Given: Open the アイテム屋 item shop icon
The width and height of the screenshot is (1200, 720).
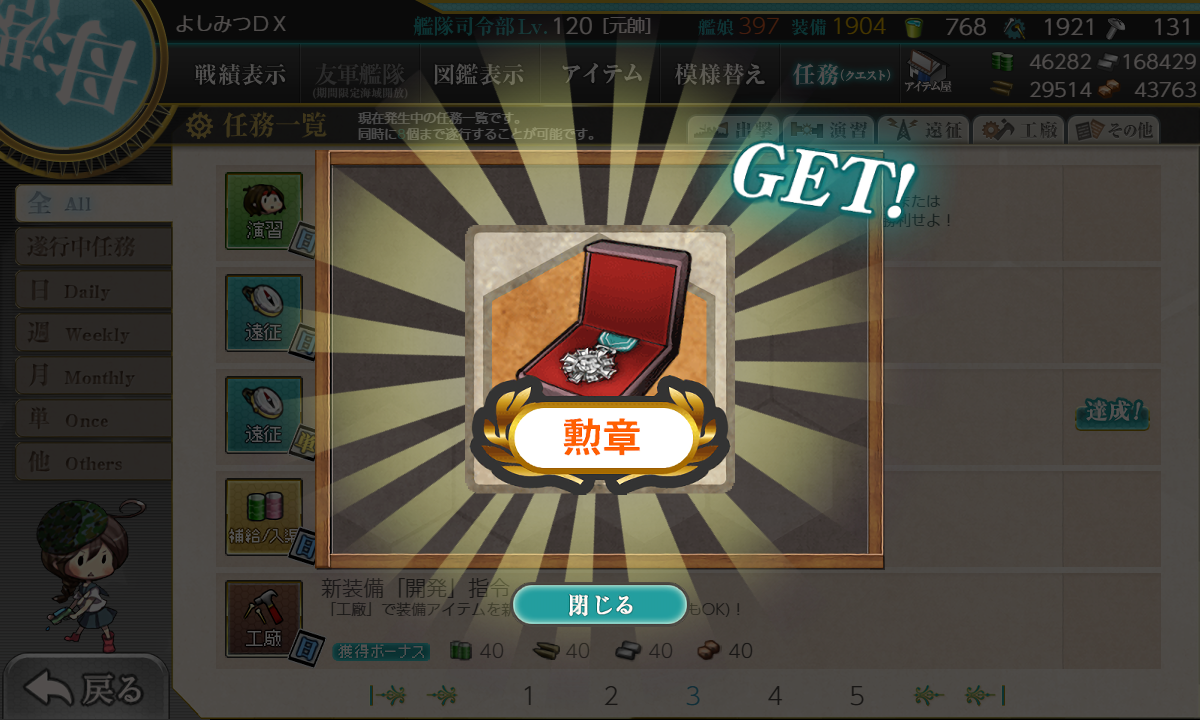Looking at the screenshot, I should [x=928, y=71].
